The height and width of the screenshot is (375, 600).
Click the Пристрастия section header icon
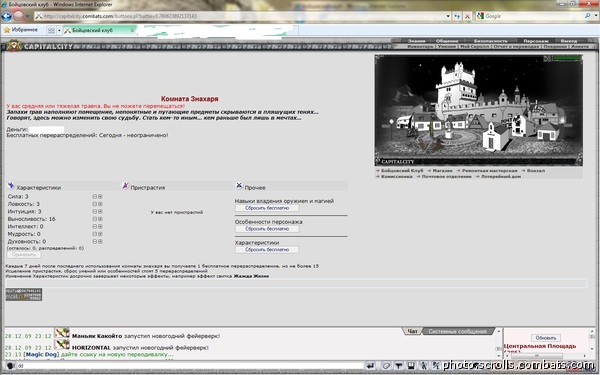[x=125, y=186]
